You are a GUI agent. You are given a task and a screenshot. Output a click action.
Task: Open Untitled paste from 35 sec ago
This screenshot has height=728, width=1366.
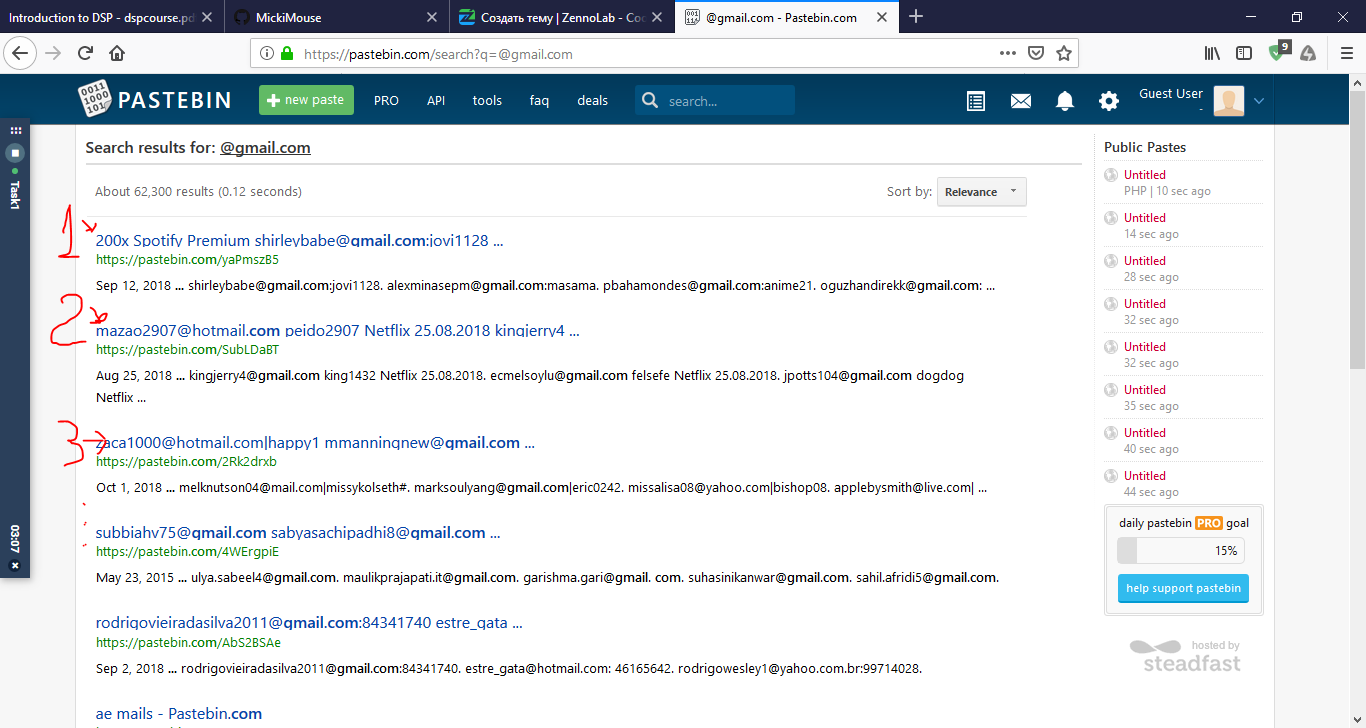click(x=1144, y=390)
